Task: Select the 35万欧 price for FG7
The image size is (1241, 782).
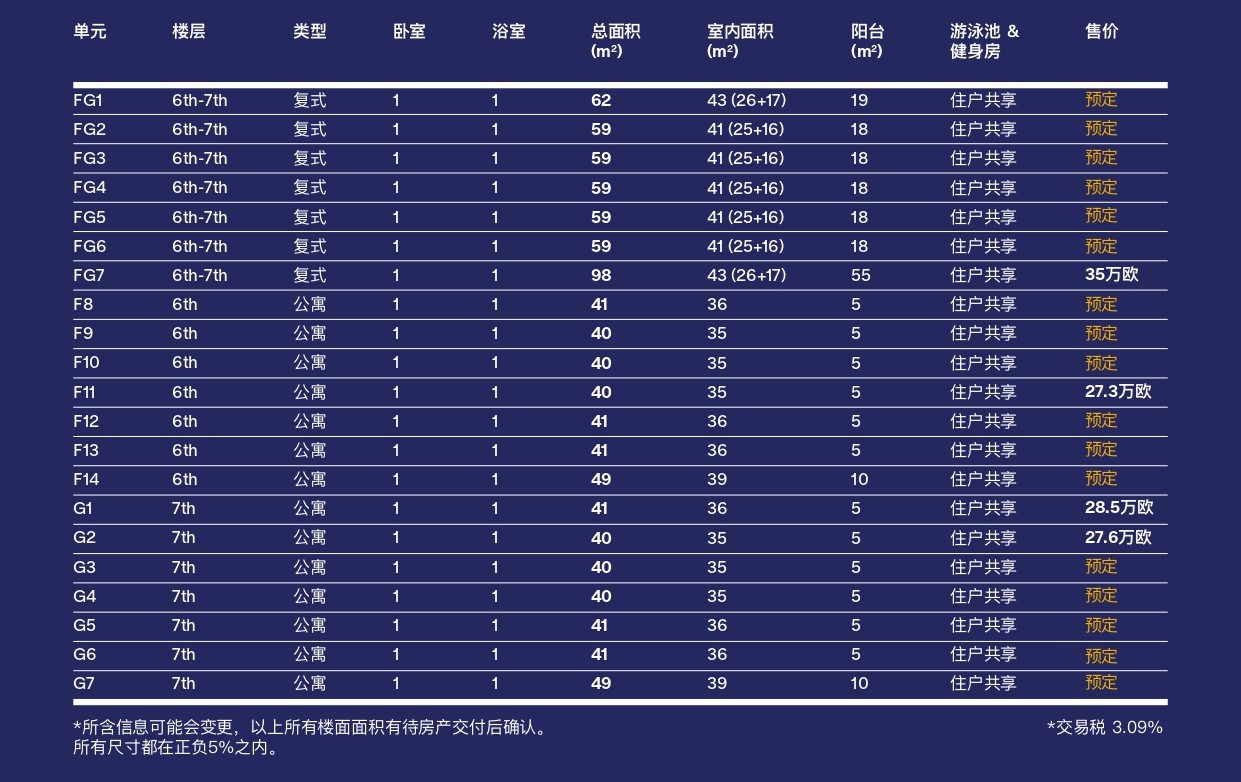Action: tap(1111, 275)
